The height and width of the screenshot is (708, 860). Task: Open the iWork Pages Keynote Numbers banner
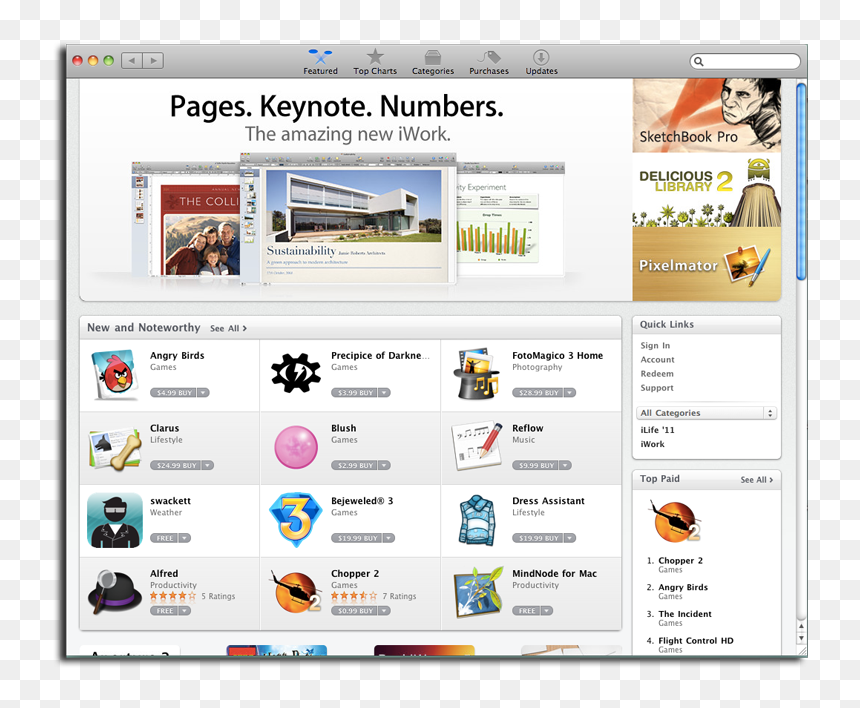(x=356, y=190)
